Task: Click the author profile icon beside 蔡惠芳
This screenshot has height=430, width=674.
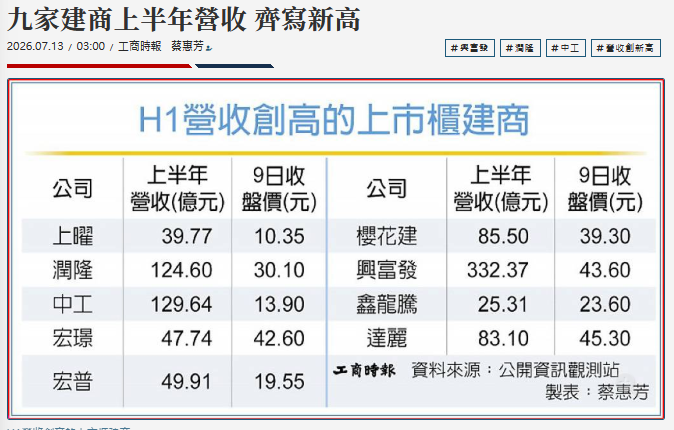Action: 209,48
